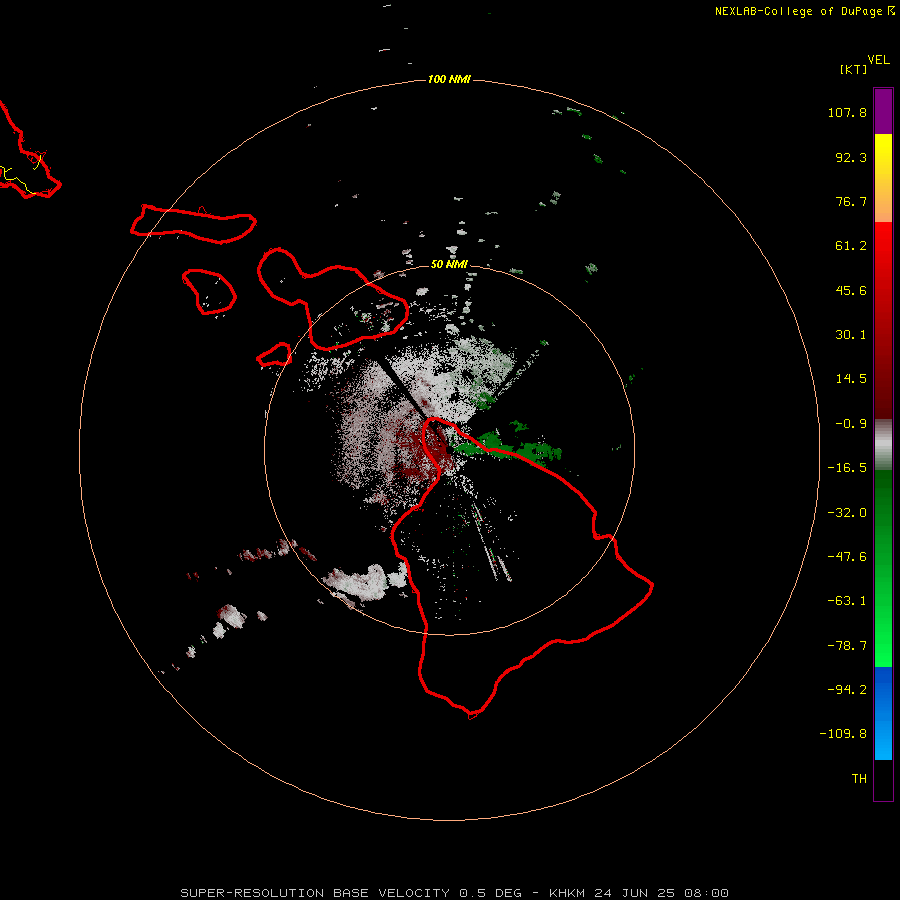The height and width of the screenshot is (900, 900).
Task: Click the blue segment of velocity color bar
Action: coord(883,713)
